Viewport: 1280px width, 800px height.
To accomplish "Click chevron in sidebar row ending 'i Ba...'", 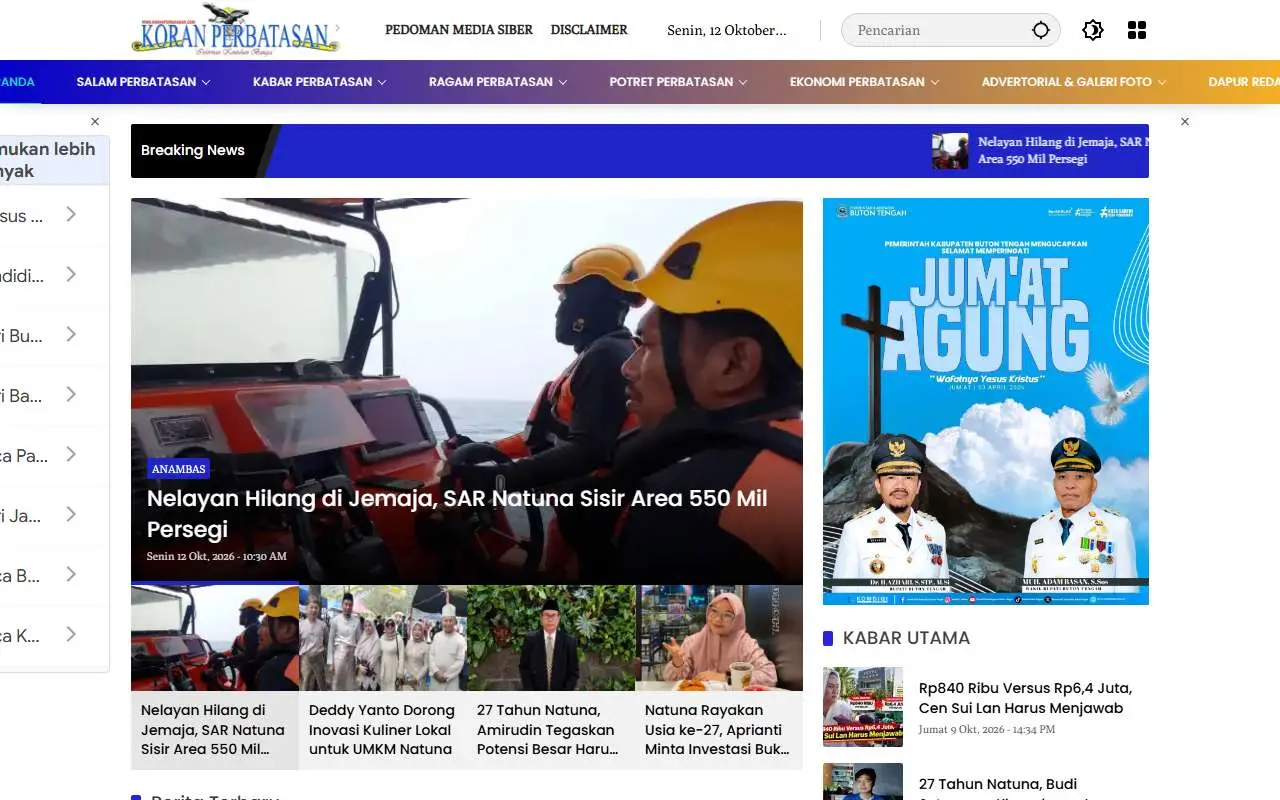I will click(71, 394).
